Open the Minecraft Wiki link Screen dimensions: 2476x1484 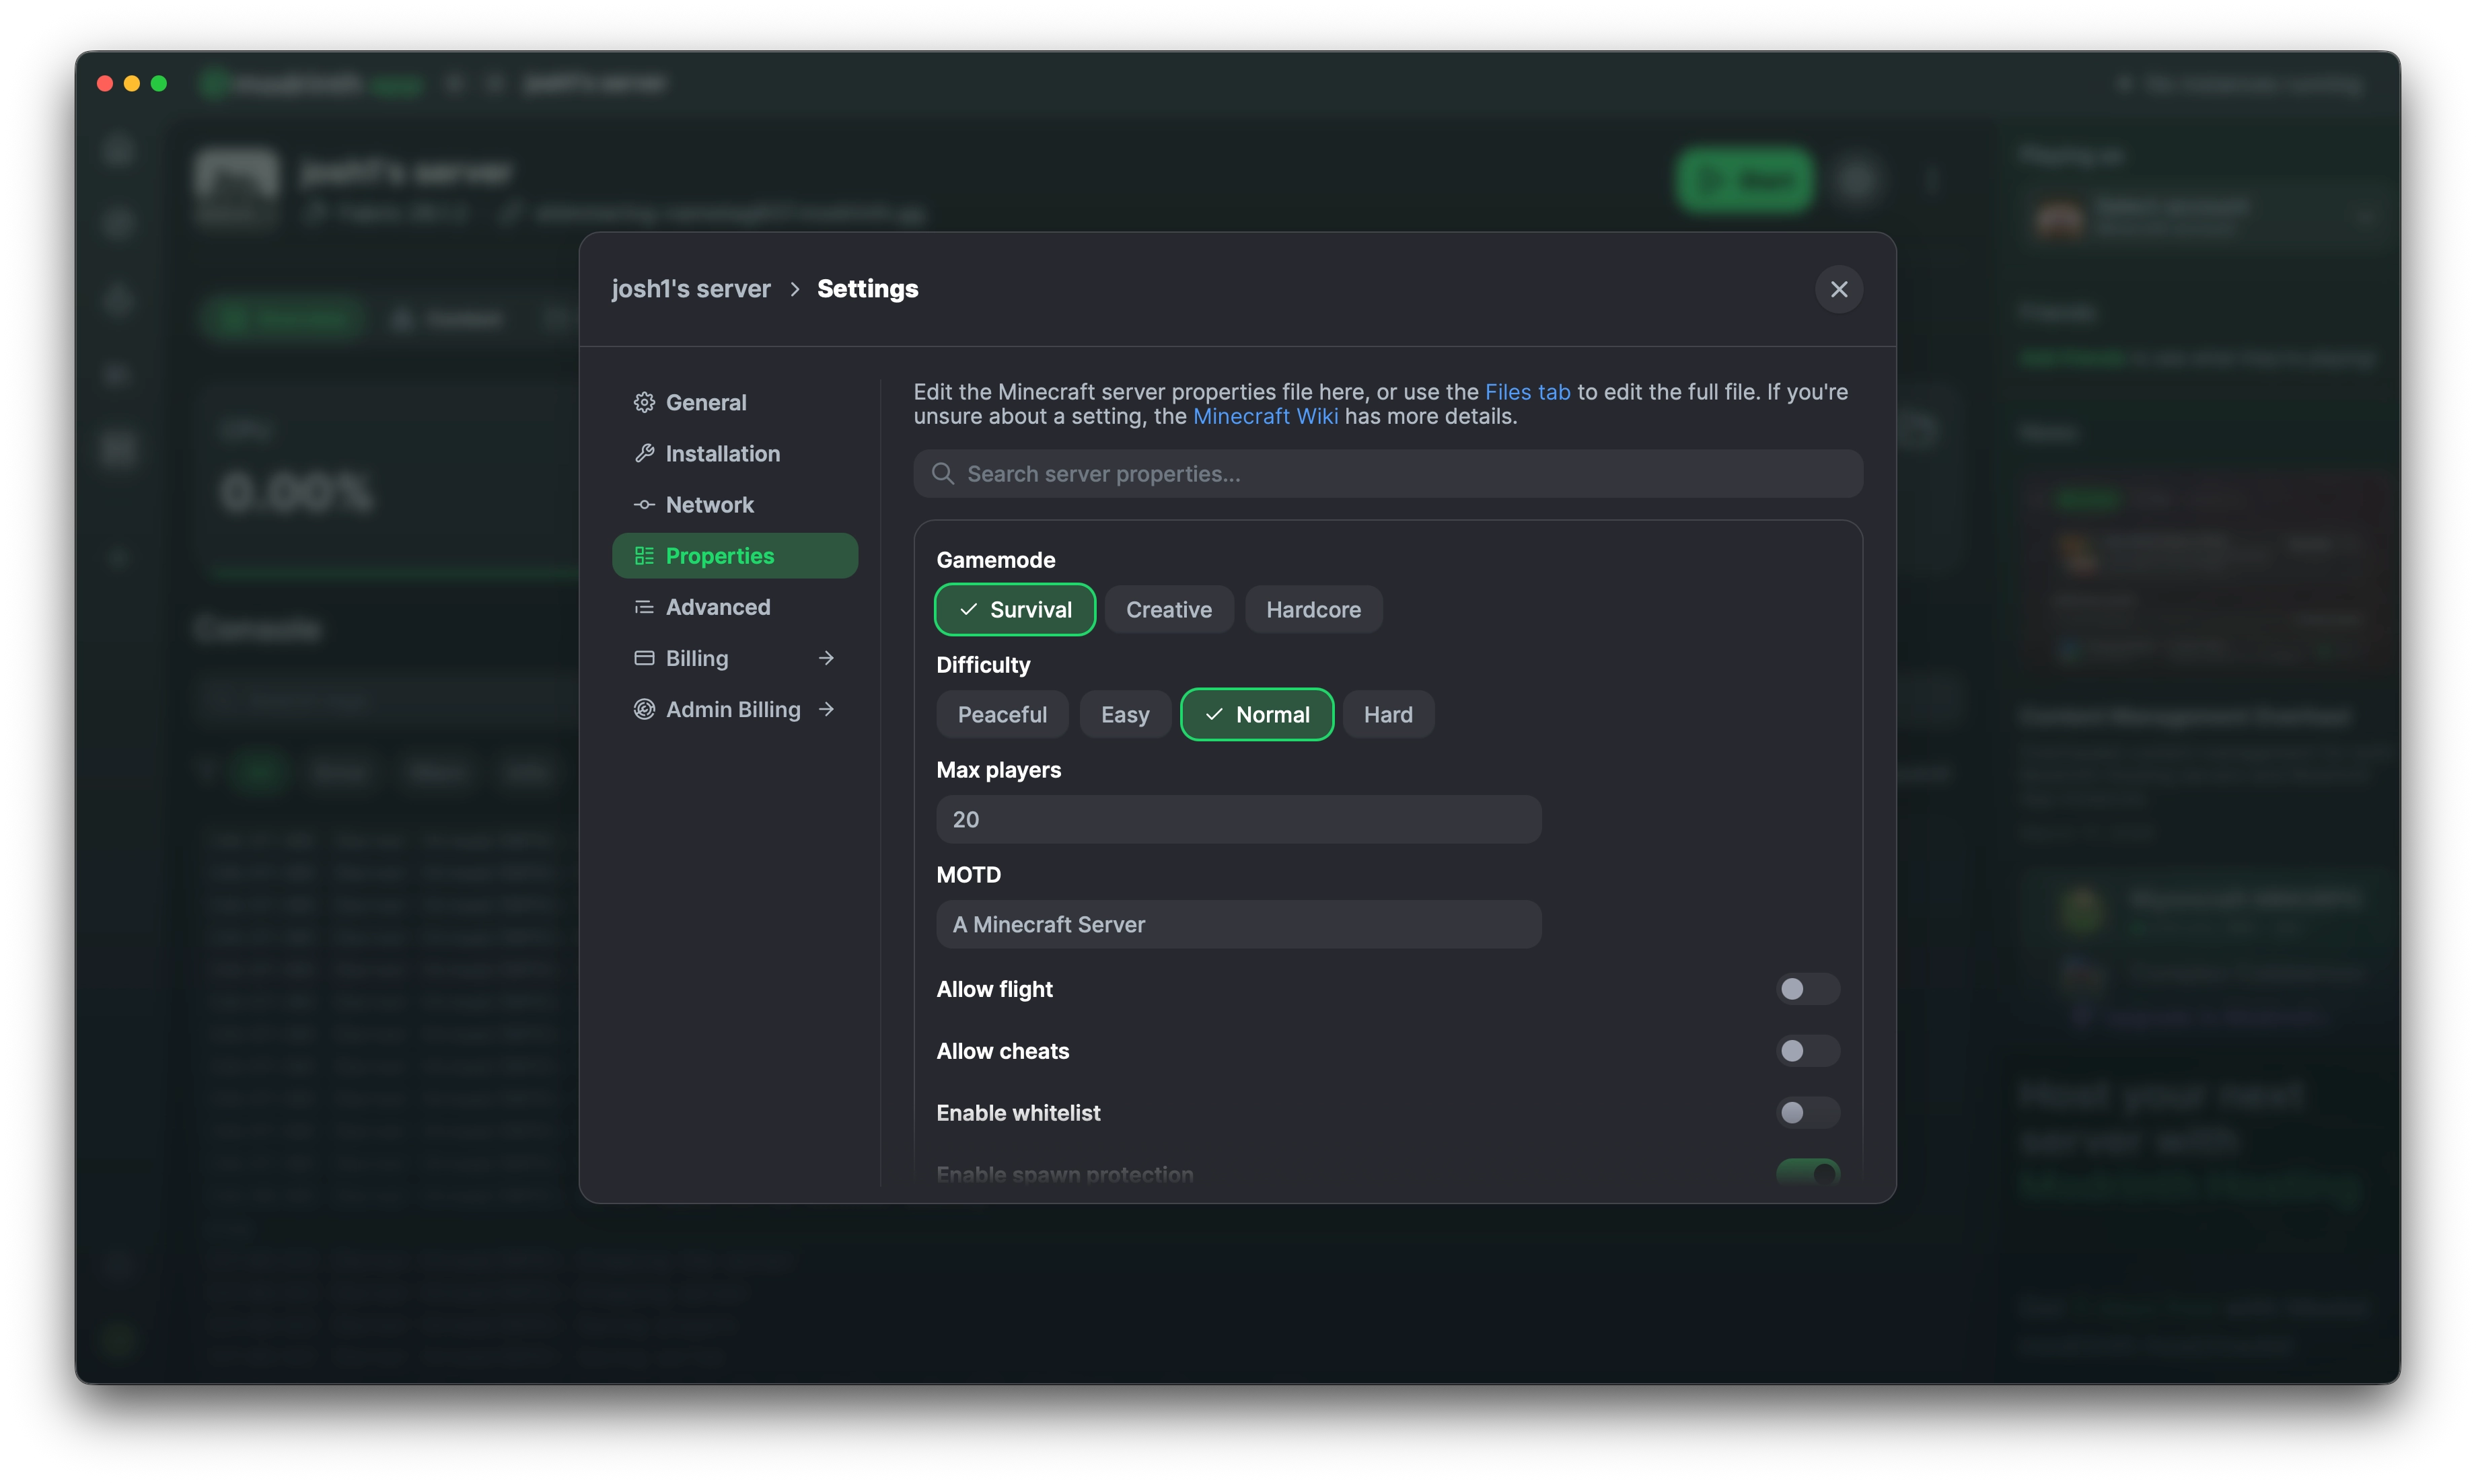[x=1265, y=416]
